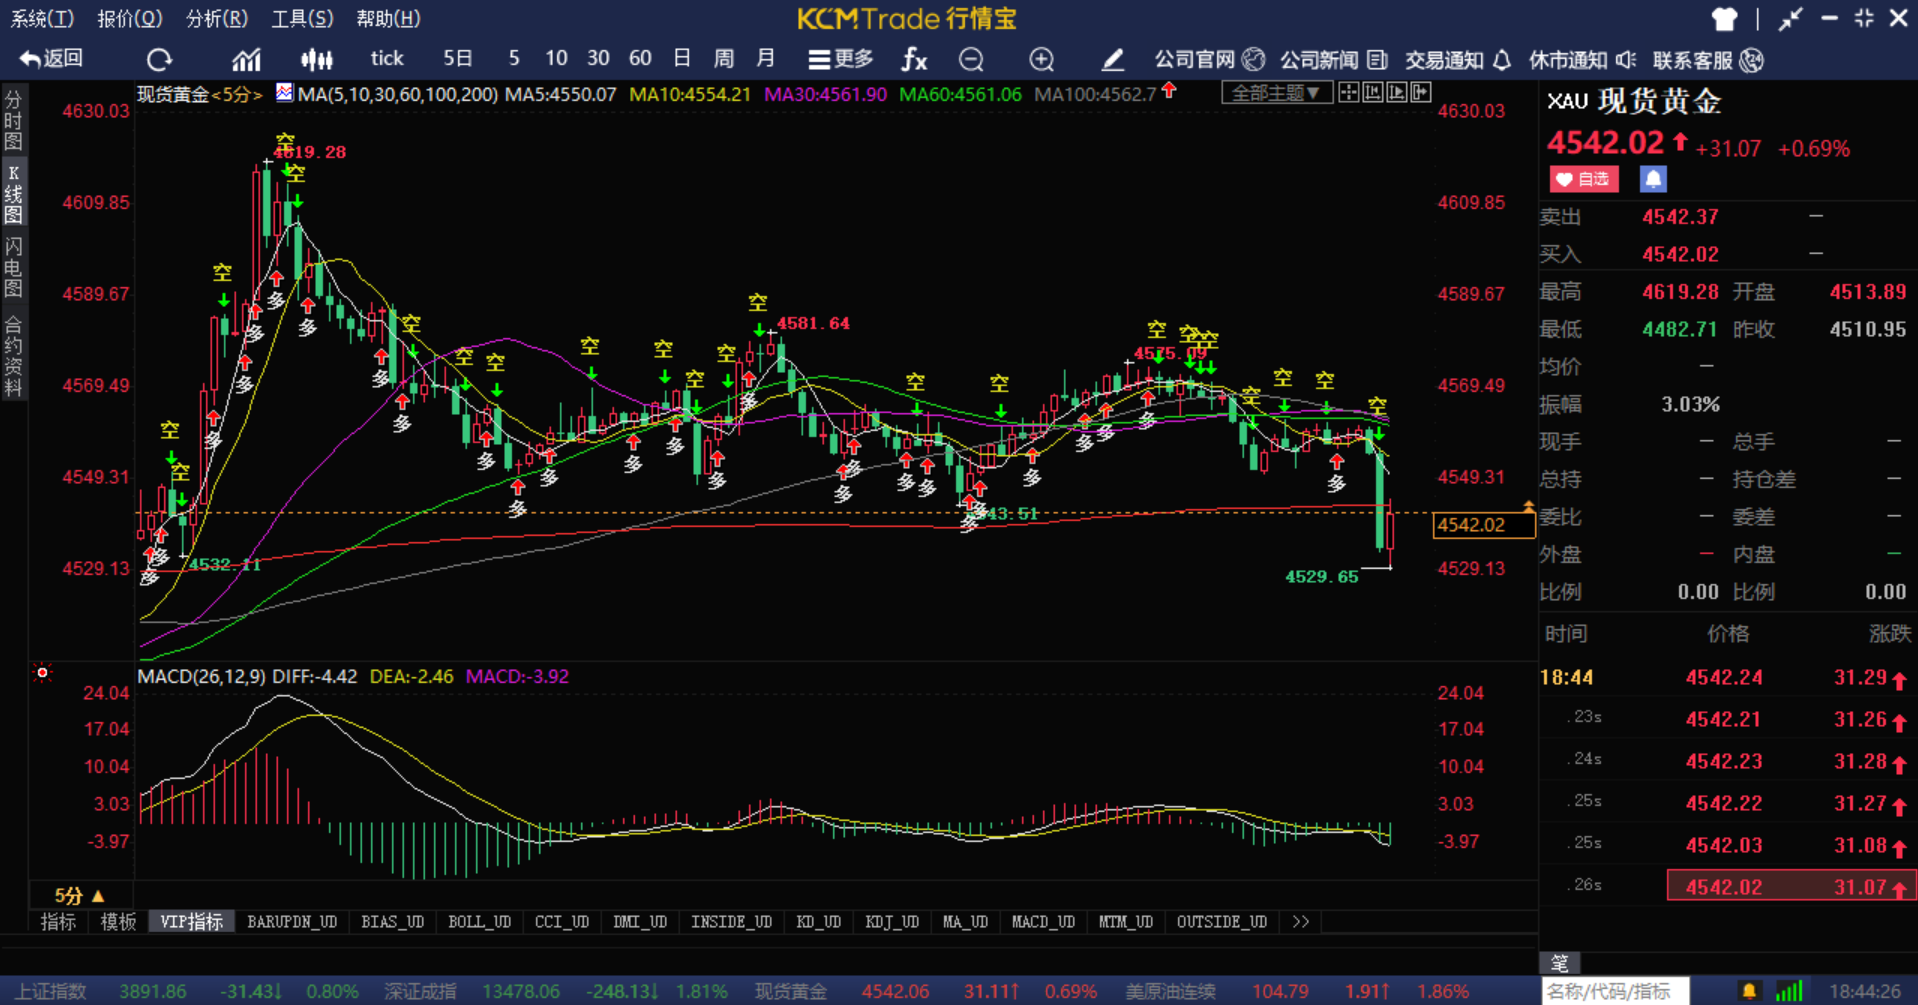Go back using the 返回 button

(x=51, y=59)
